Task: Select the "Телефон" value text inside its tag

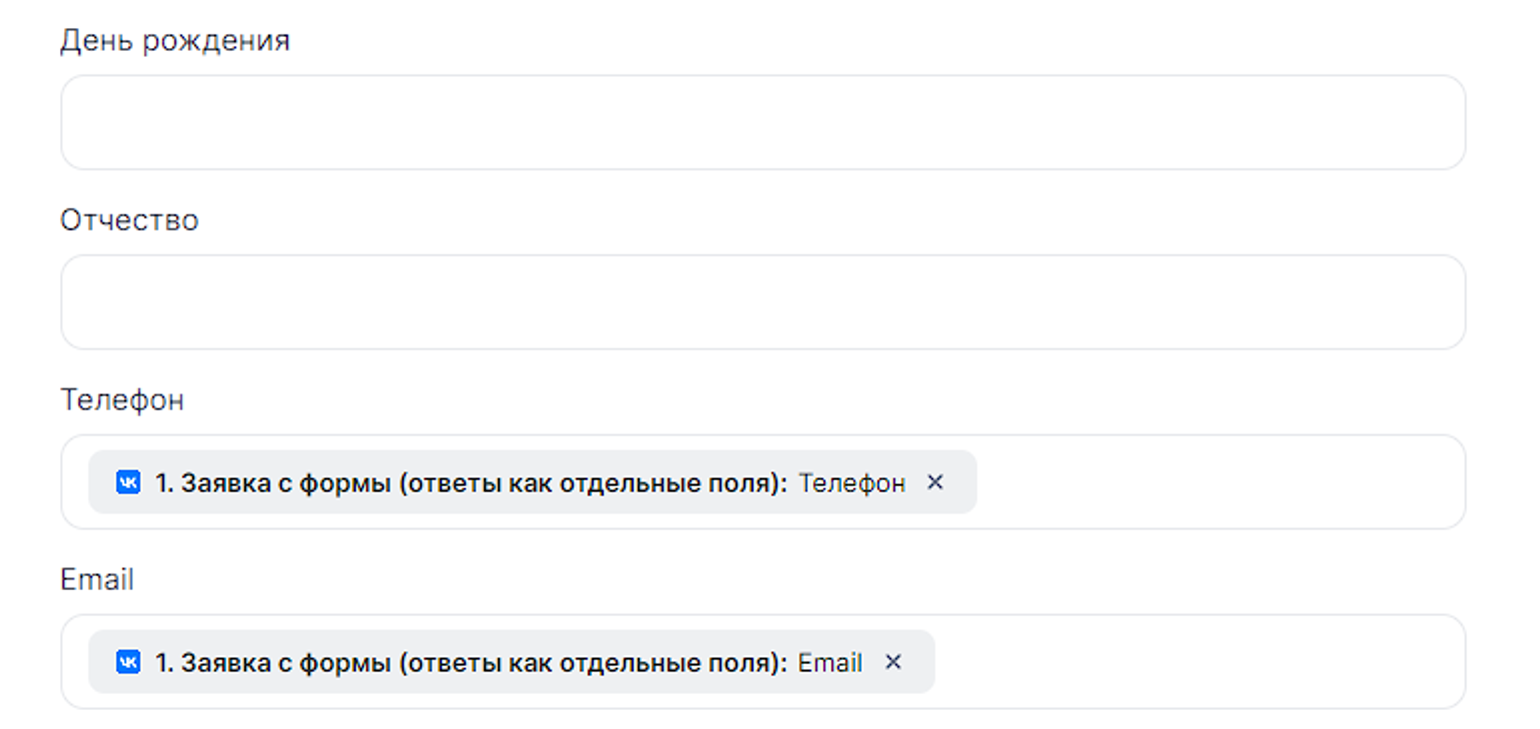Action: (852, 483)
